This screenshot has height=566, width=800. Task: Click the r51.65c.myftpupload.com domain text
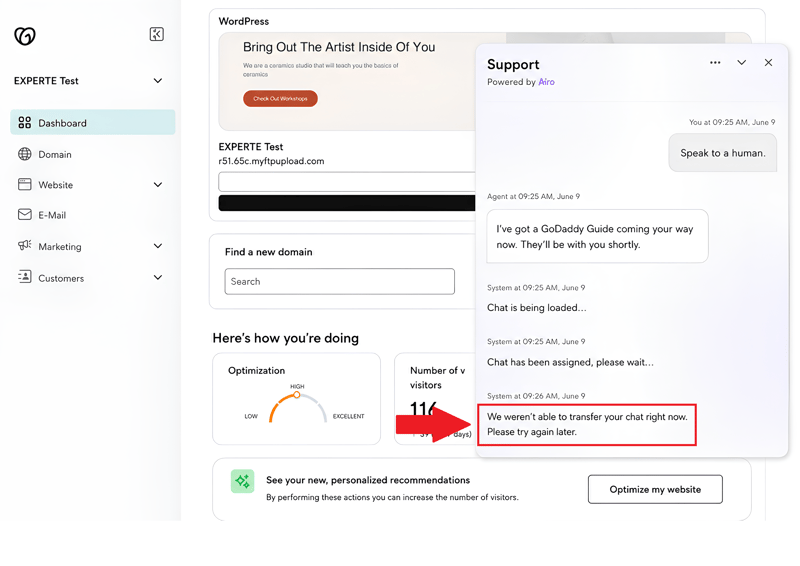pos(271,161)
